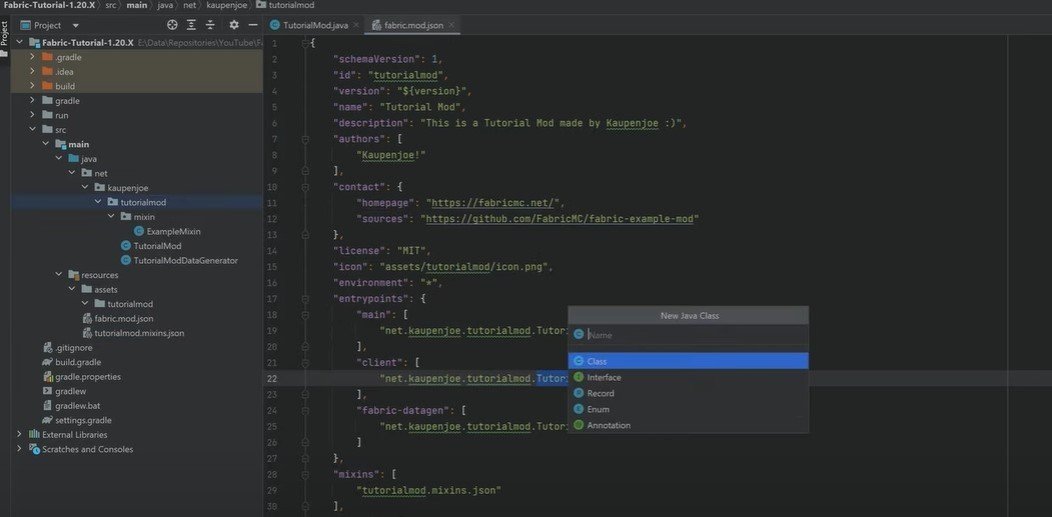The image size is (1052, 517).
Task: Expand the run folder
Action: pos(32,115)
